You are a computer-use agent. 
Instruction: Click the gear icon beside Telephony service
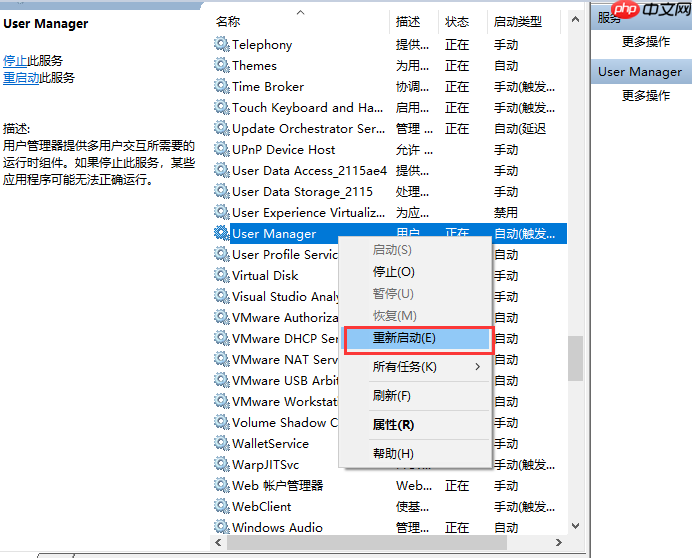coord(221,44)
